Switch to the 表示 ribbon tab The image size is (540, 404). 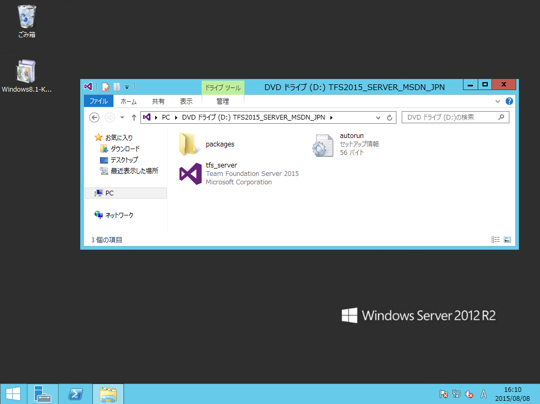tap(186, 101)
